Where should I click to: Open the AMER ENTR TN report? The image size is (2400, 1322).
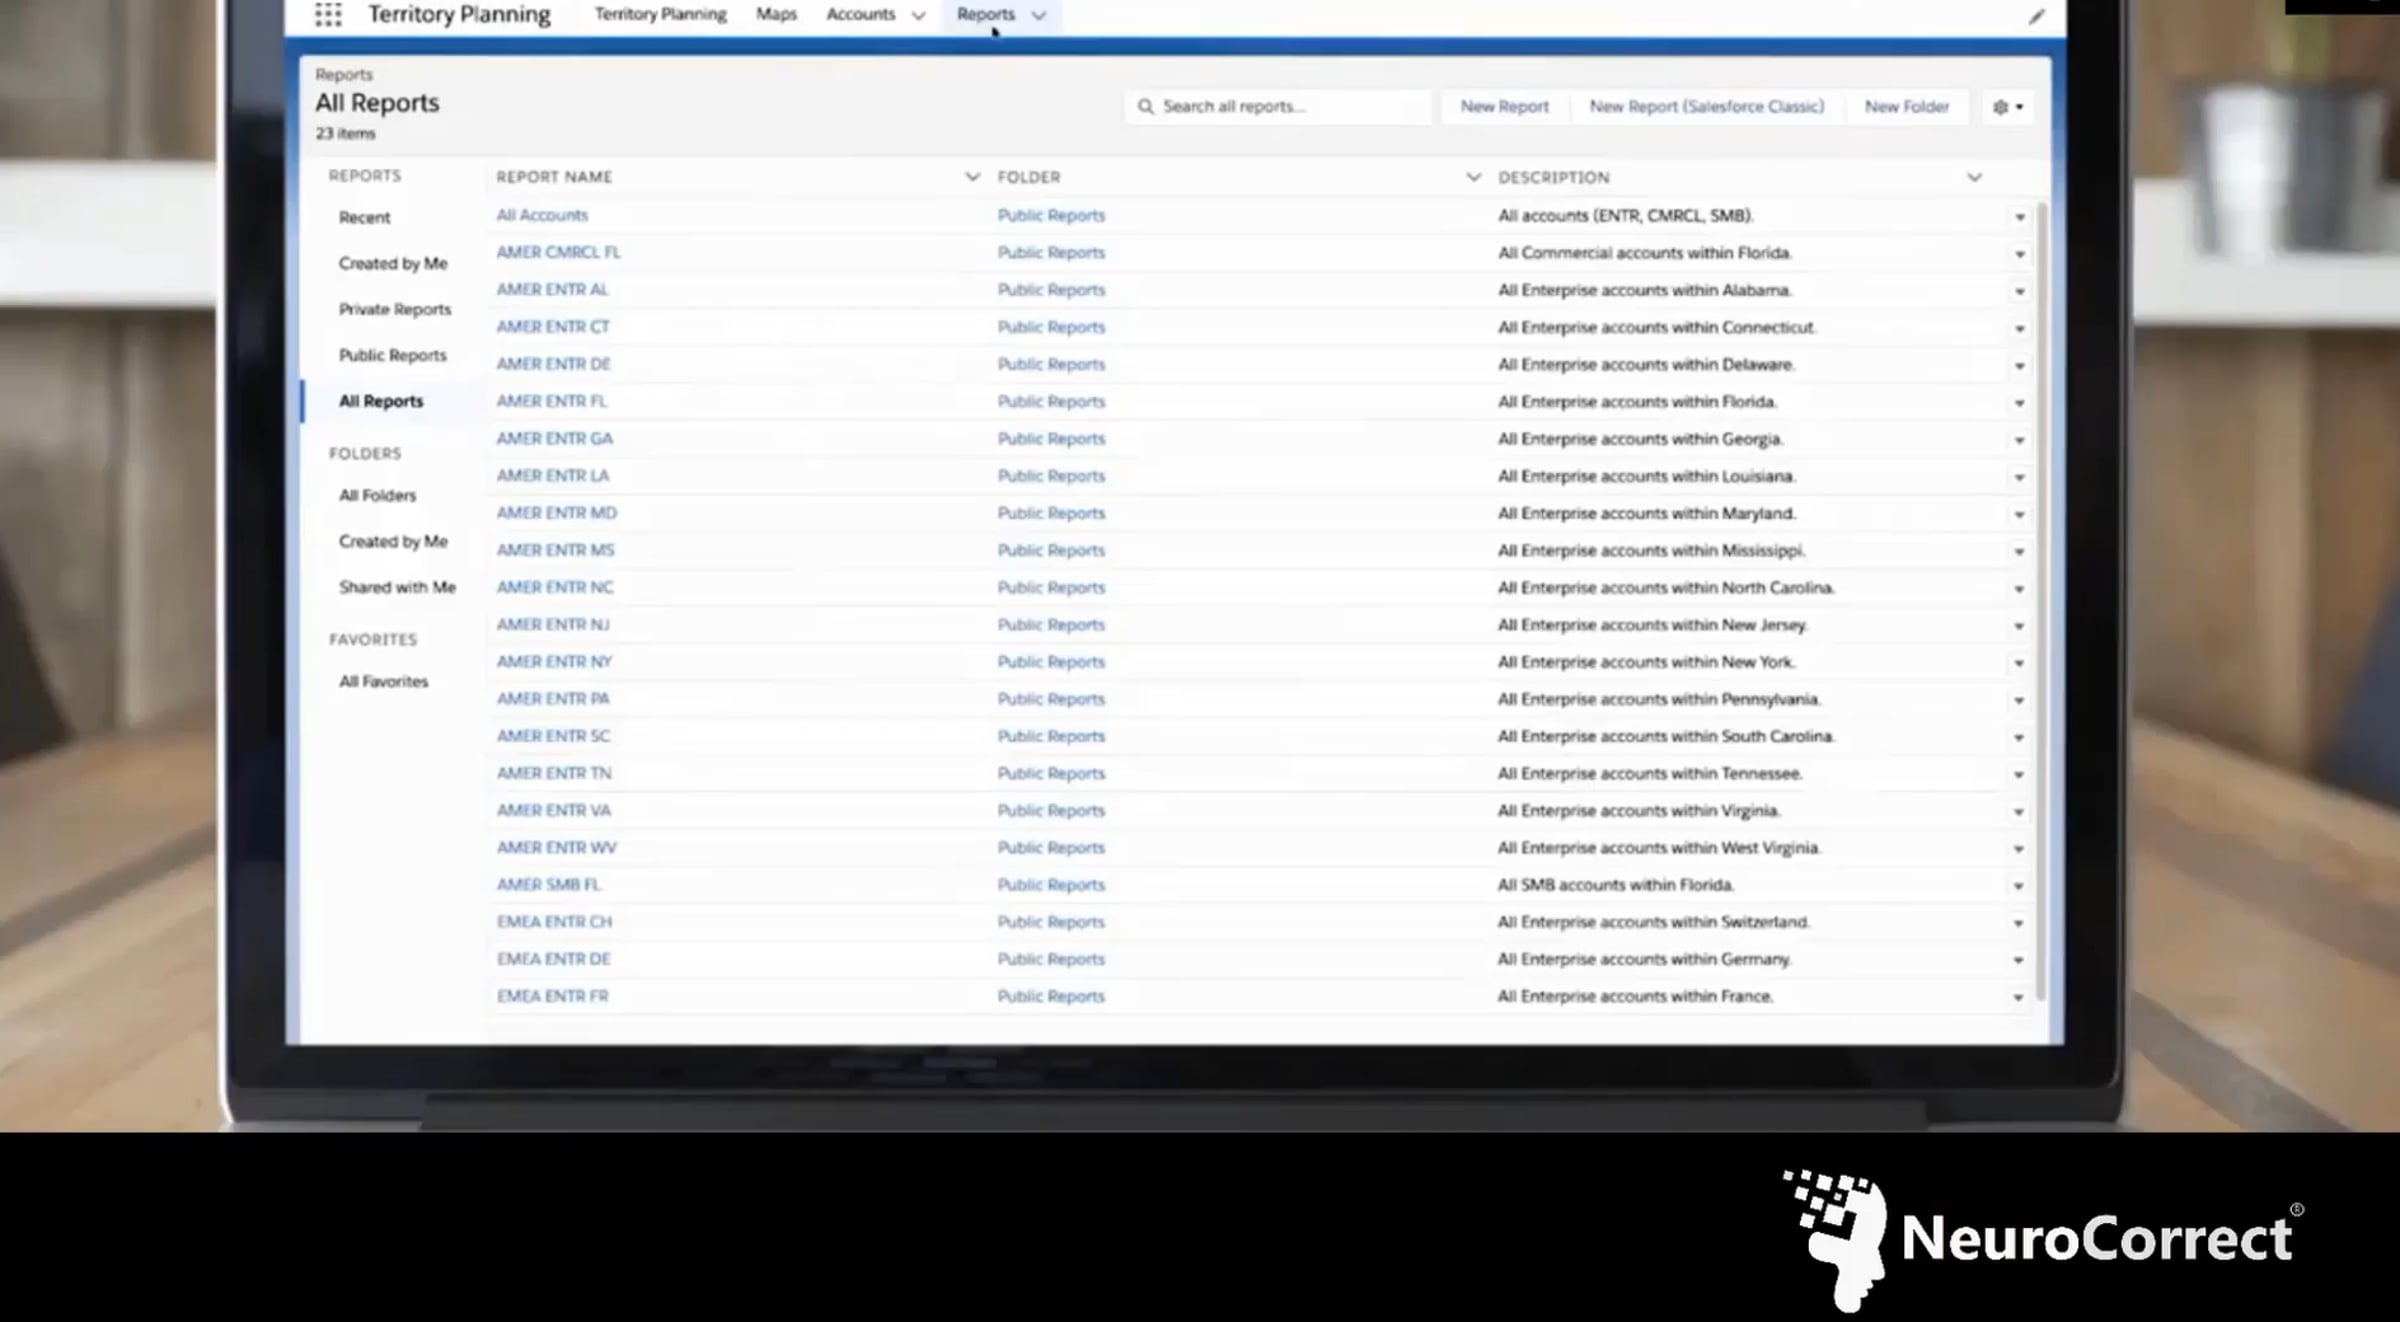pos(553,773)
